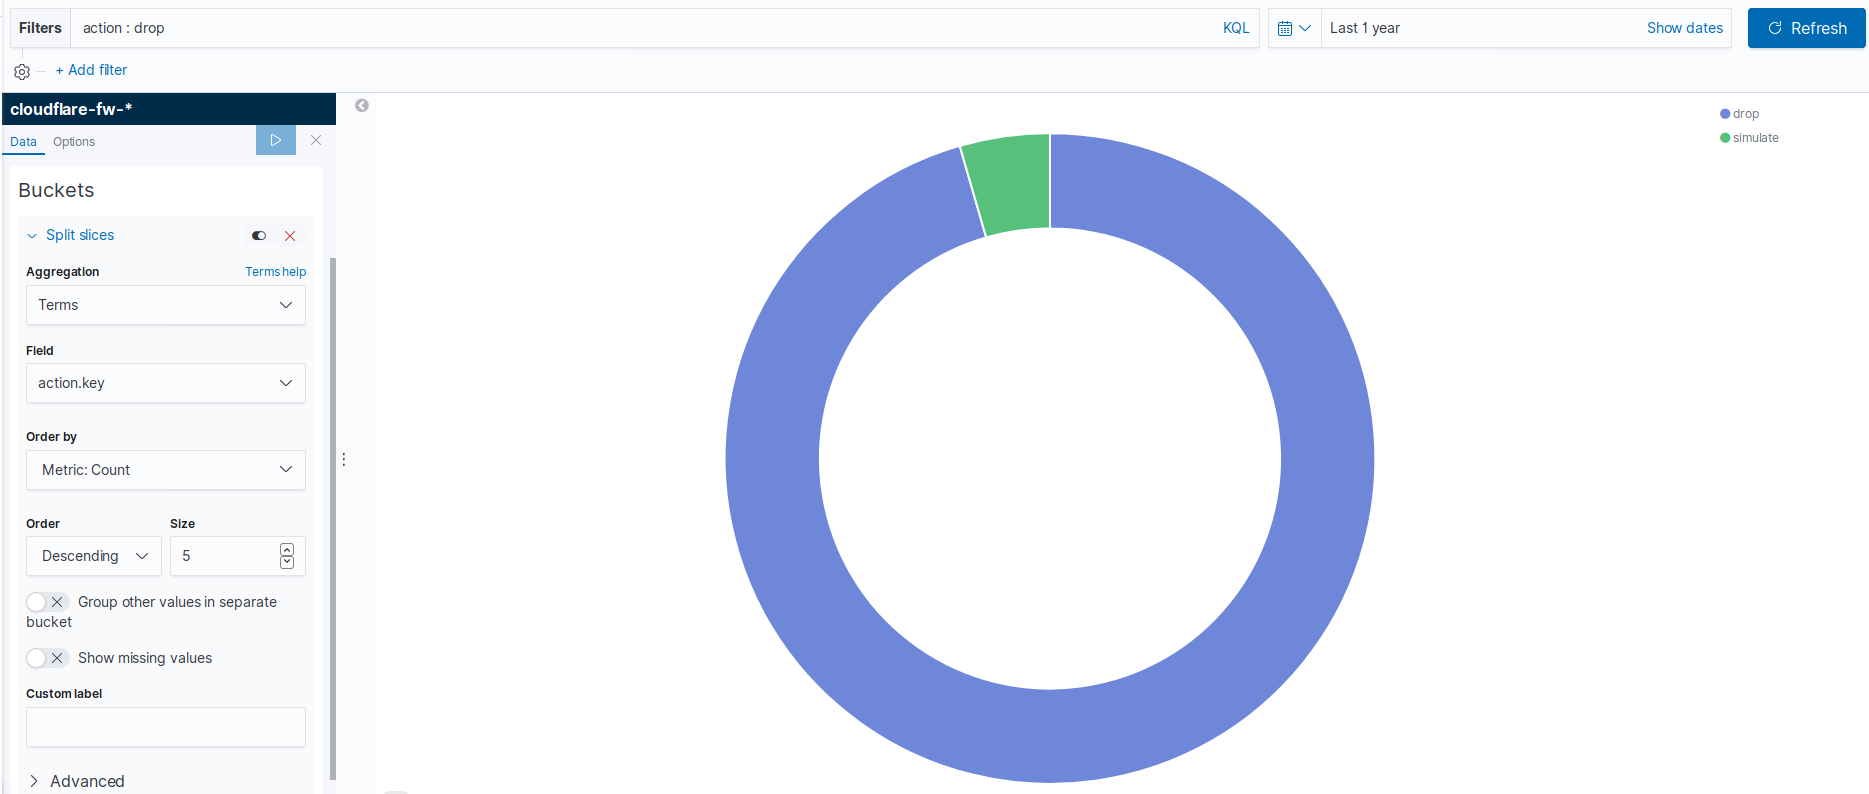Open the action.key Field dropdown
Viewport: 1869px width, 794px height.
[x=166, y=383]
